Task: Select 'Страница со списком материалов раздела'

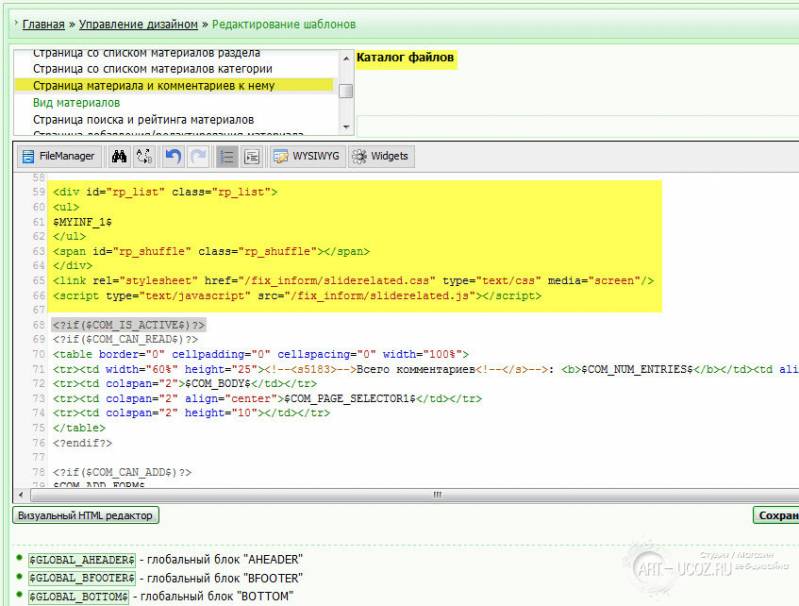Action: coord(146,53)
